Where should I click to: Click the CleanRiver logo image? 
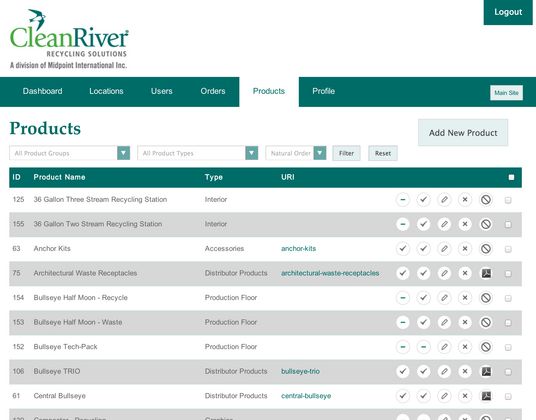pyautogui.click(x=69, y=39)
